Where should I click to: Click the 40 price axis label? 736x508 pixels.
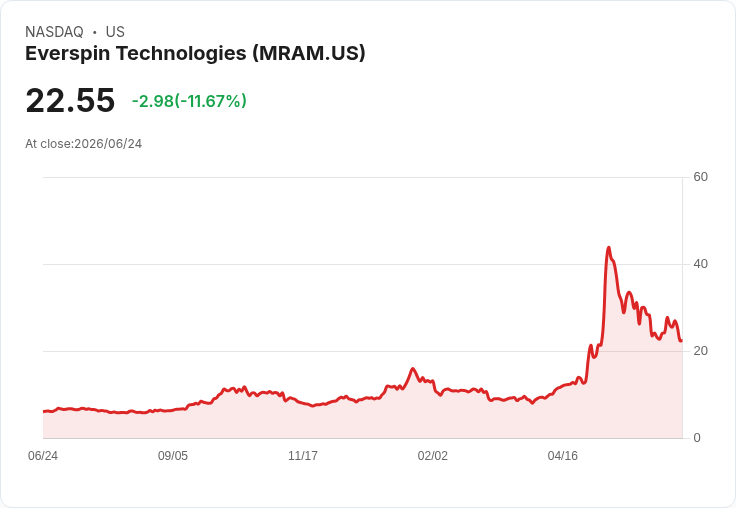pyautogui.click(x=700, y=264)
